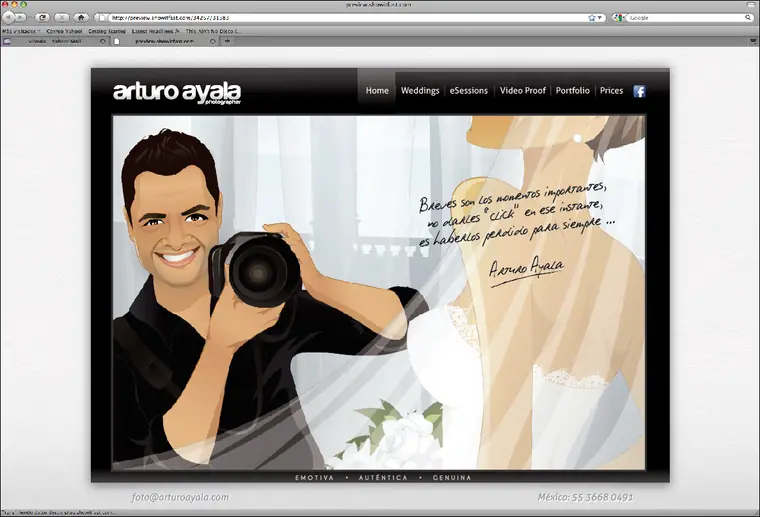Click the yellow minimize window button
The image size is (760, 517).
tap(14, 4)
